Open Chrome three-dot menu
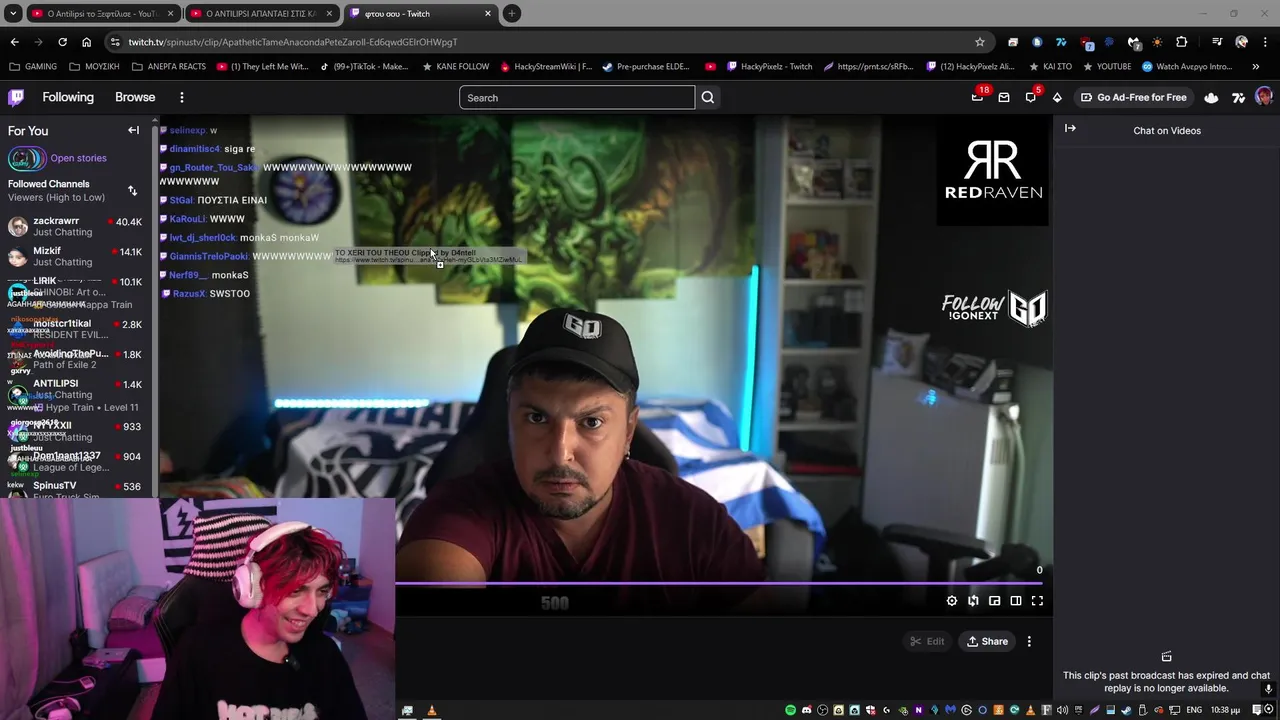Viewport: 1280px width, 720px height. point(1265,42)
